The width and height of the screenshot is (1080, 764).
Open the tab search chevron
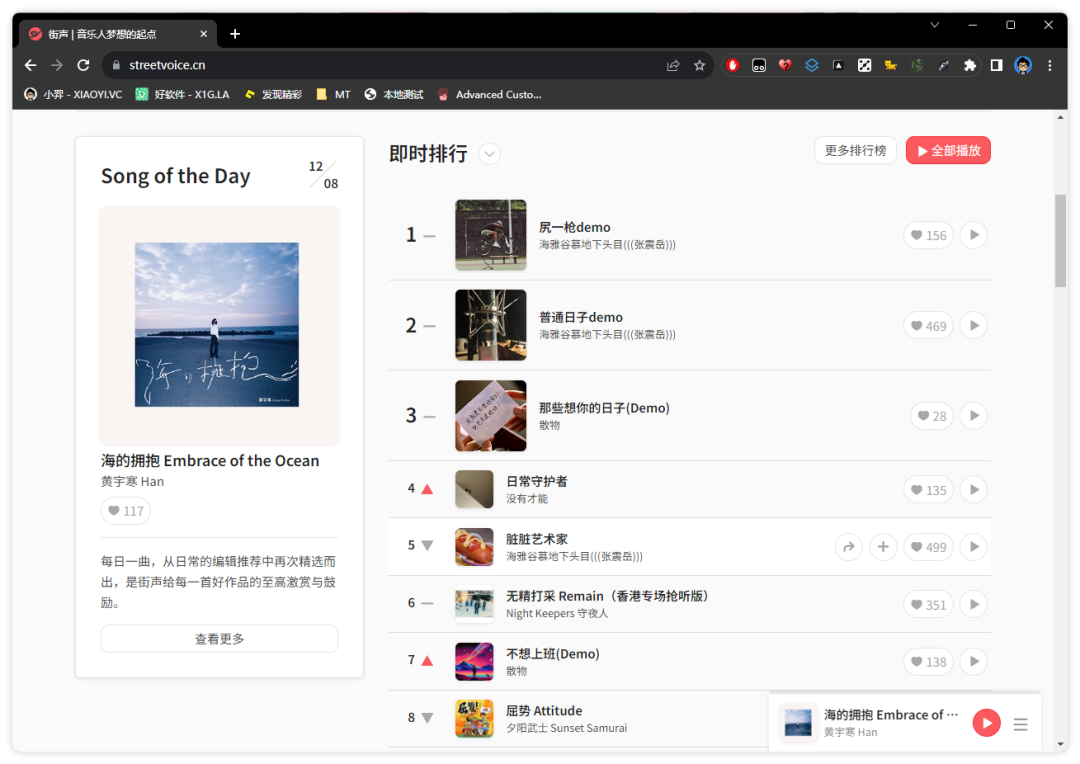click(x=935, y=25)
